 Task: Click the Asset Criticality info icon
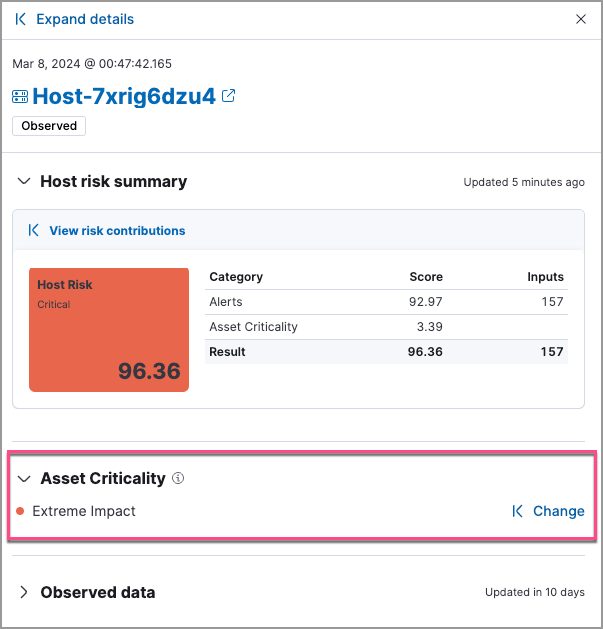point(178,479)
